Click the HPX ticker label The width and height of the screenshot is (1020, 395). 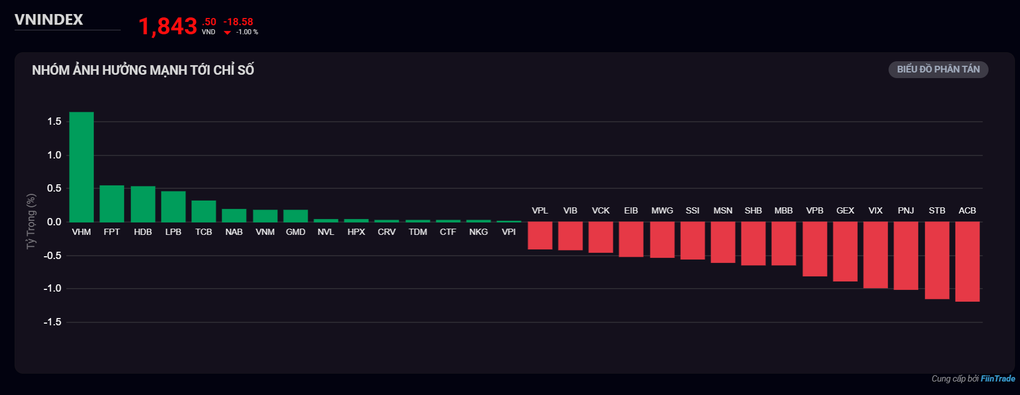tap(356, 232)
